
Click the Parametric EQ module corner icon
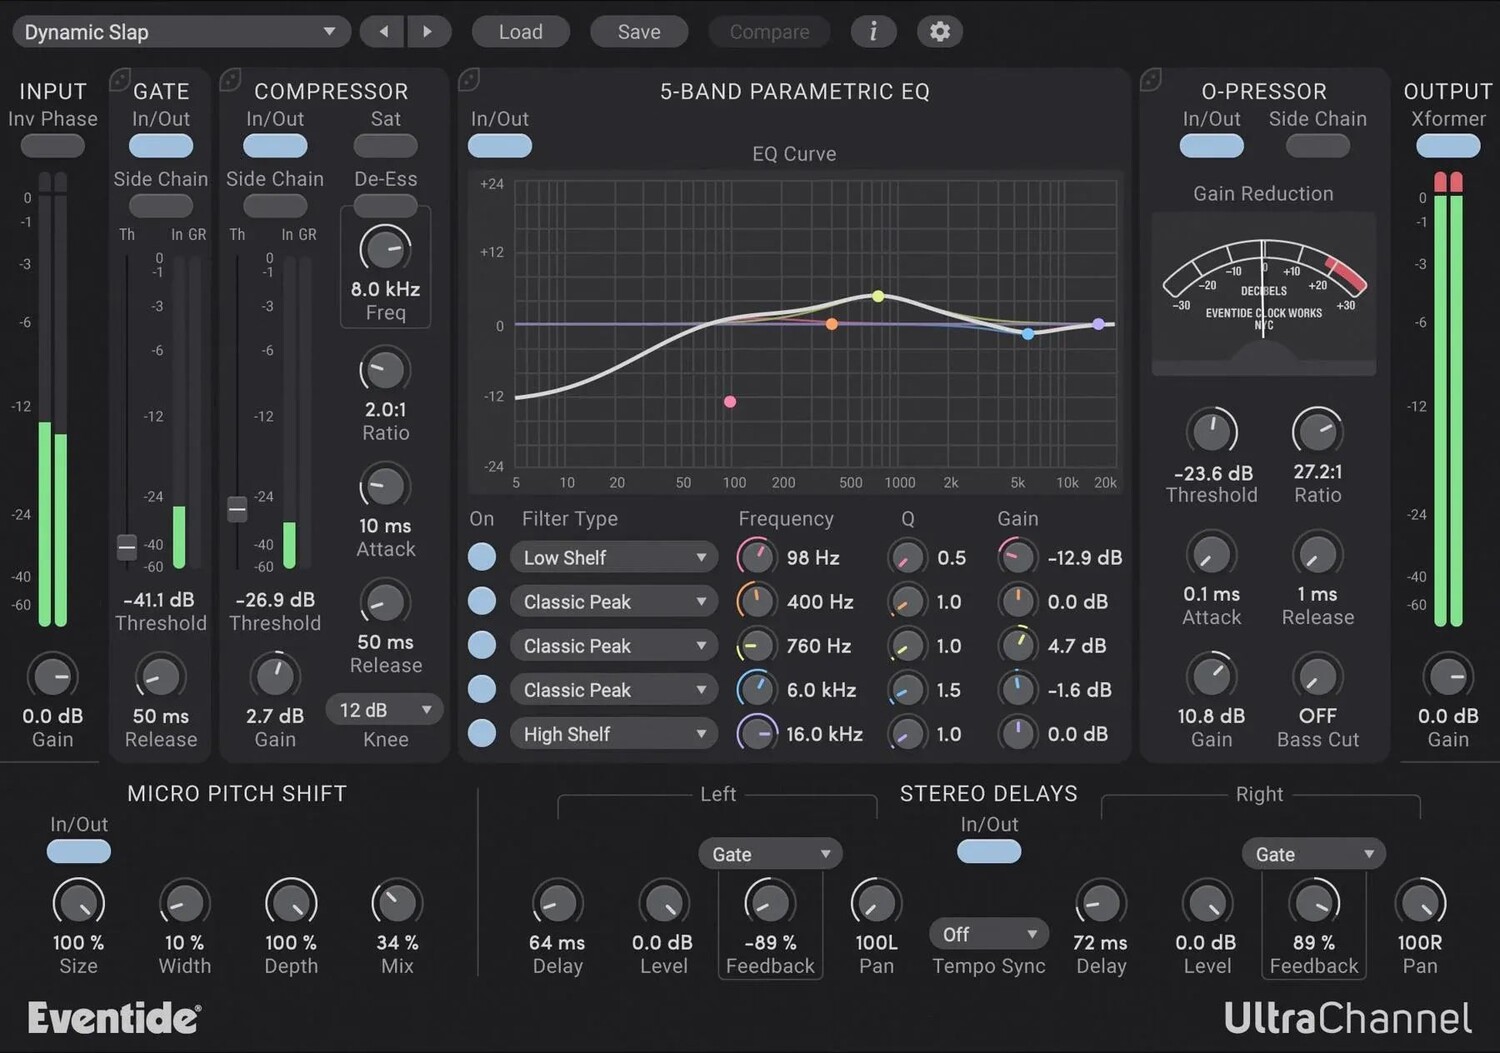coord(469,79)
